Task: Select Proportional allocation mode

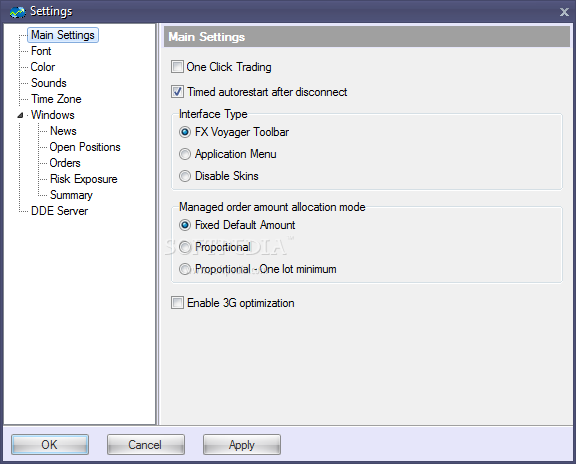Action: tap(185, 247)
